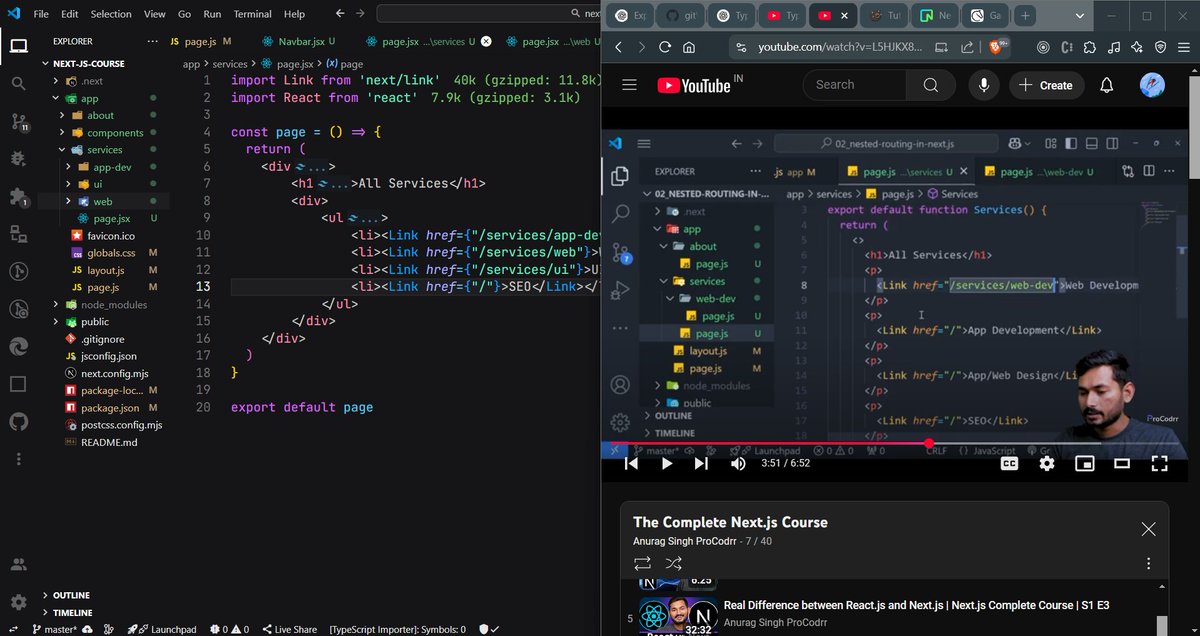
Task: Open the Accounts icon in the VS Code activity bar
Action: (18, 565)
